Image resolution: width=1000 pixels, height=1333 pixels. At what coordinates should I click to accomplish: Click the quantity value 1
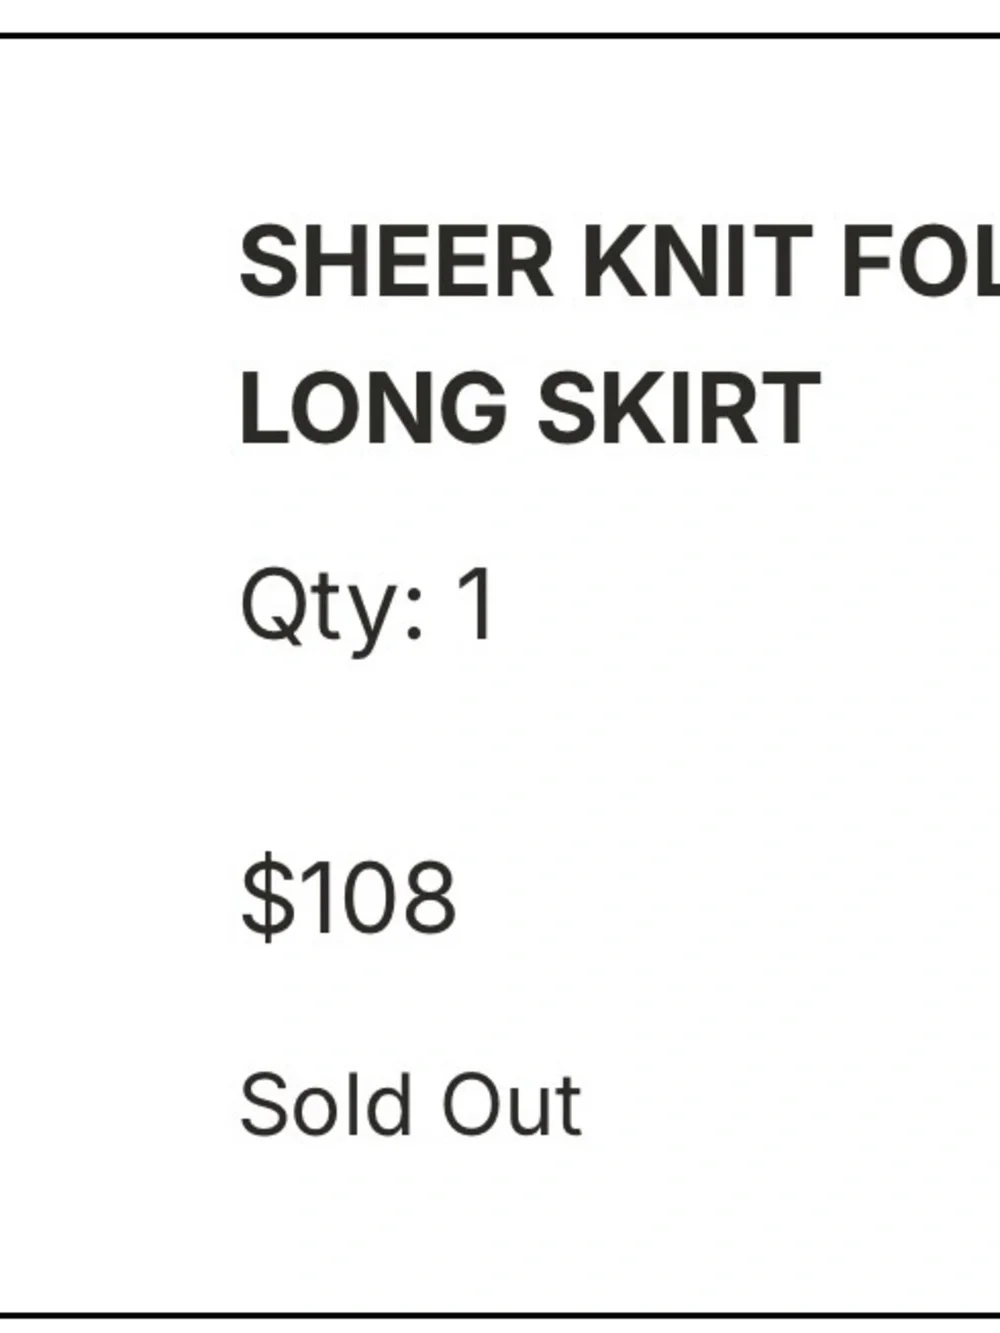[x=476, y=604]
